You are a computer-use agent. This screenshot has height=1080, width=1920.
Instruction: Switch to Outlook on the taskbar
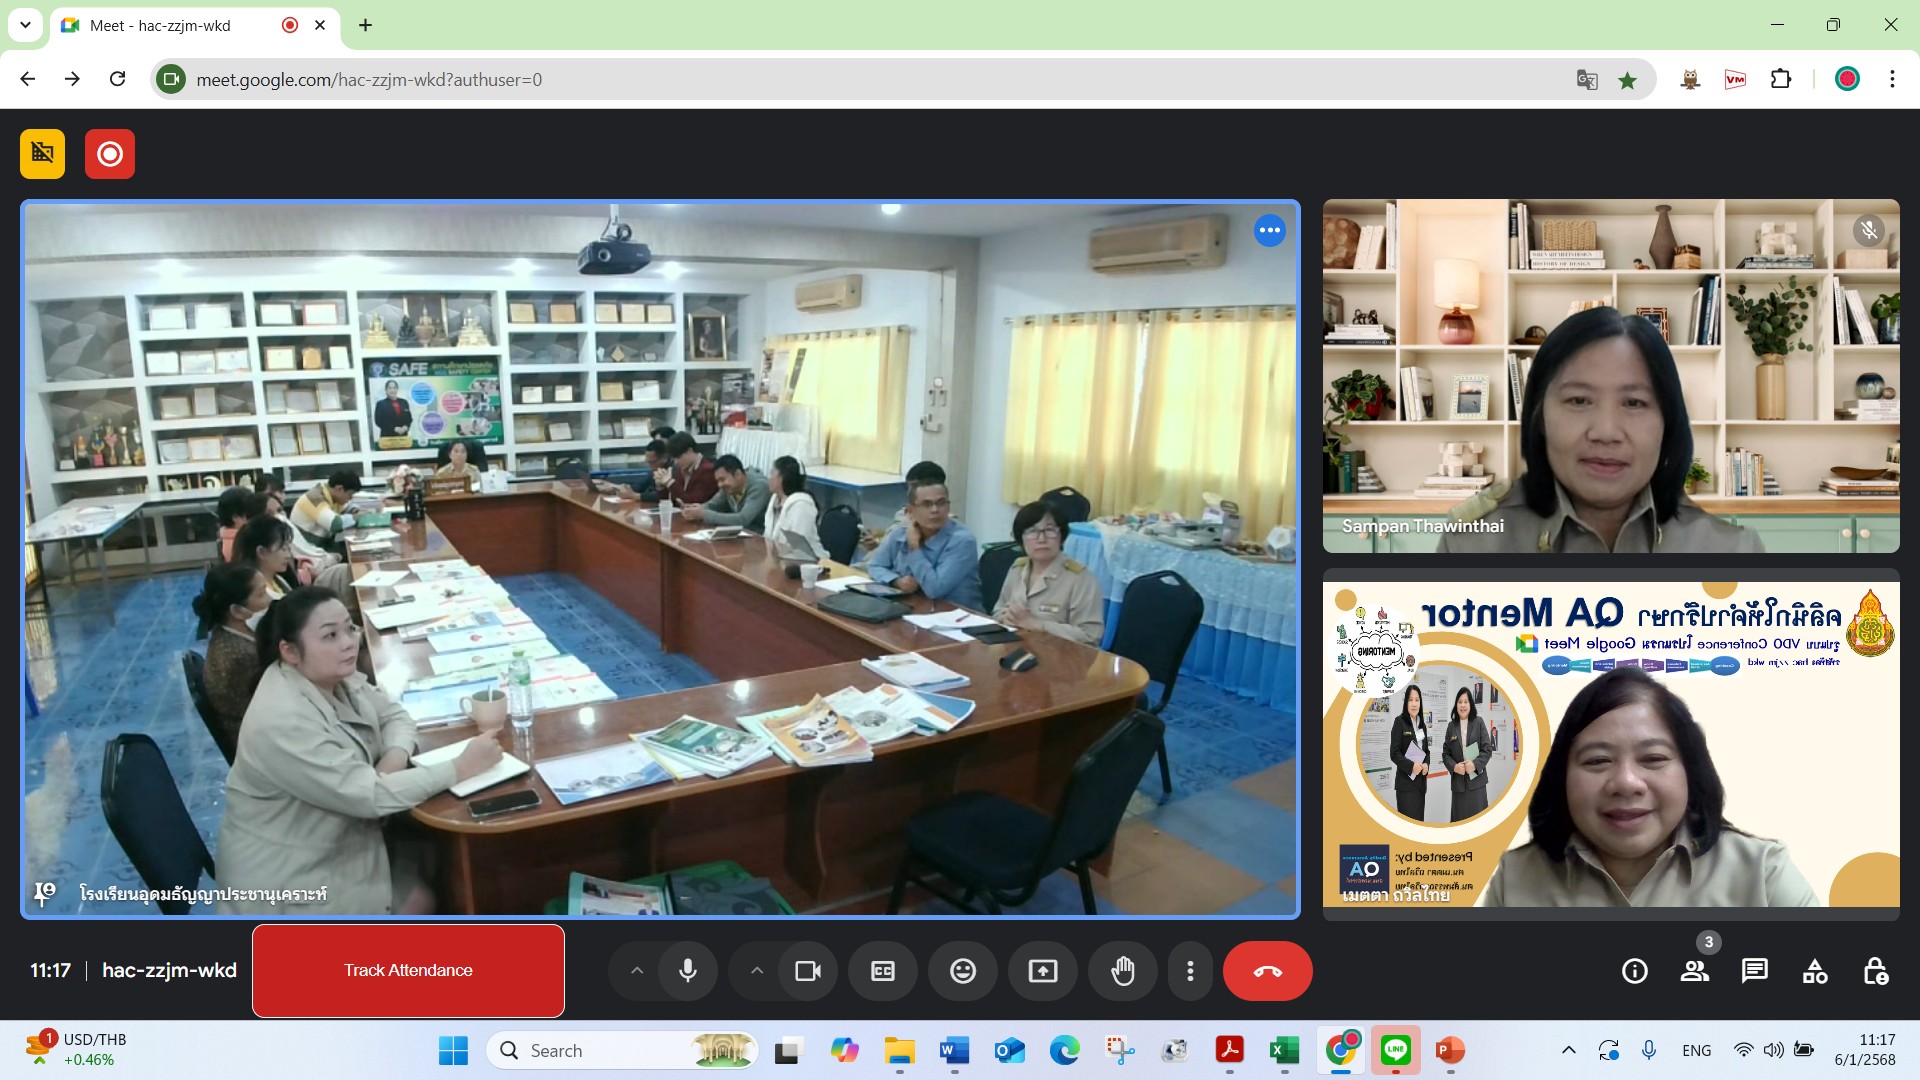(x=1010, y=1050)
